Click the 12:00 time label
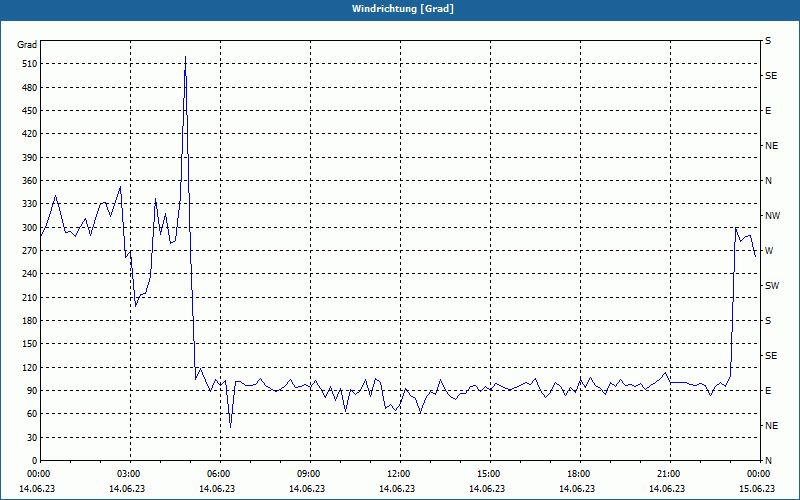Viewport: 800px width, 500px height. point(398,474)
